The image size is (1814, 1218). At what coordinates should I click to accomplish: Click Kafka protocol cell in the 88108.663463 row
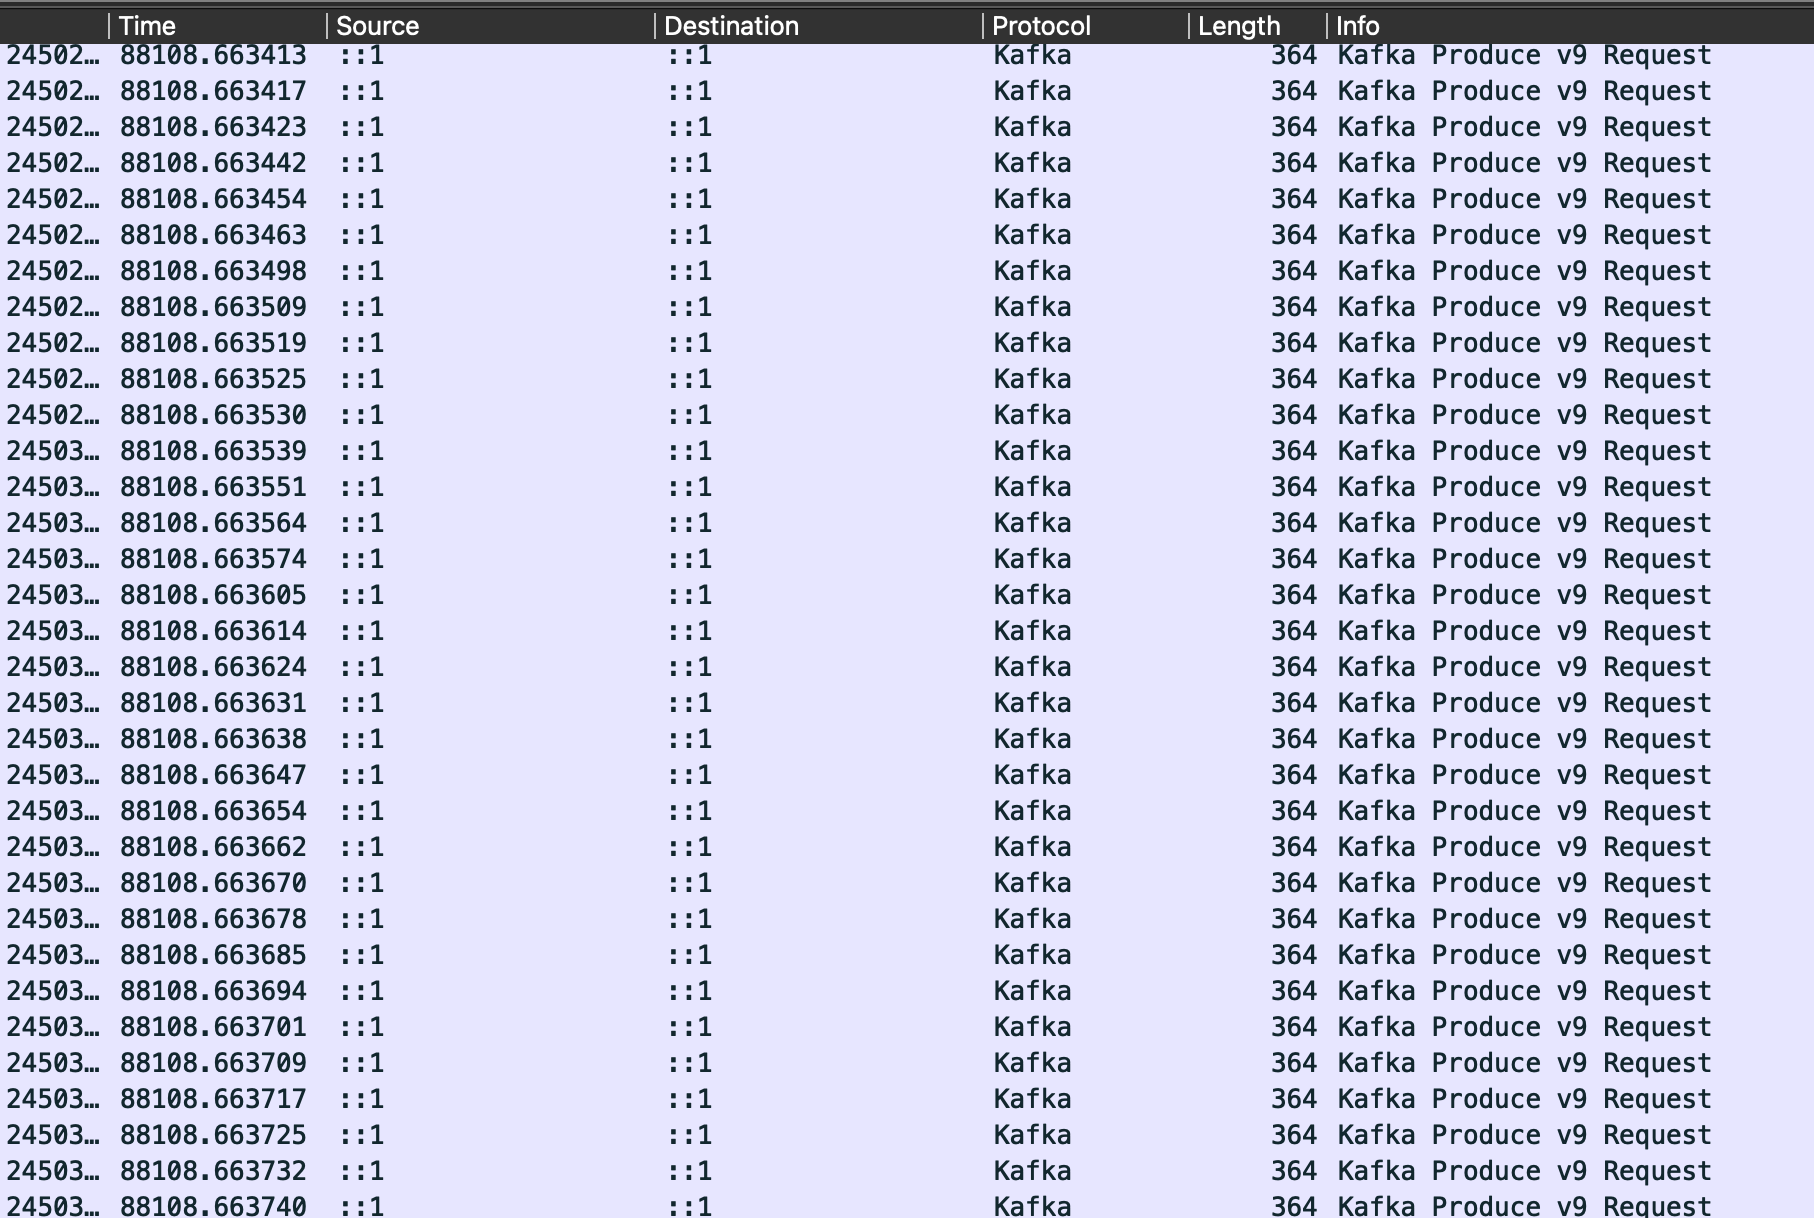click(1032, 235)
